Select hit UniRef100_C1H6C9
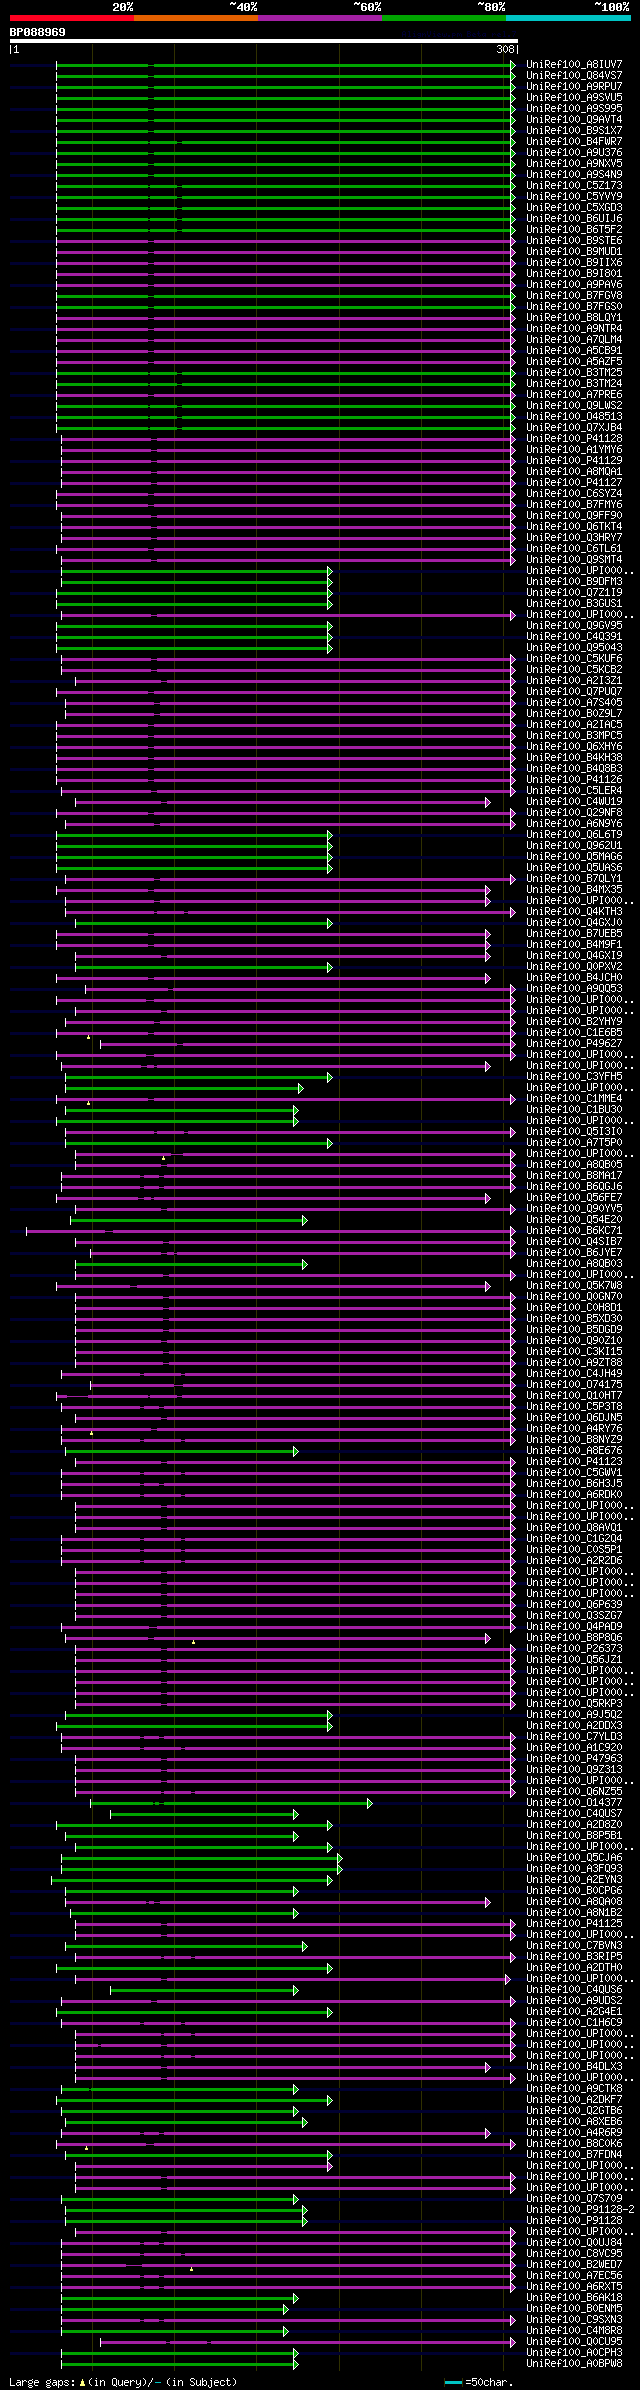640x2390 pixels. tap(574, 2022)
